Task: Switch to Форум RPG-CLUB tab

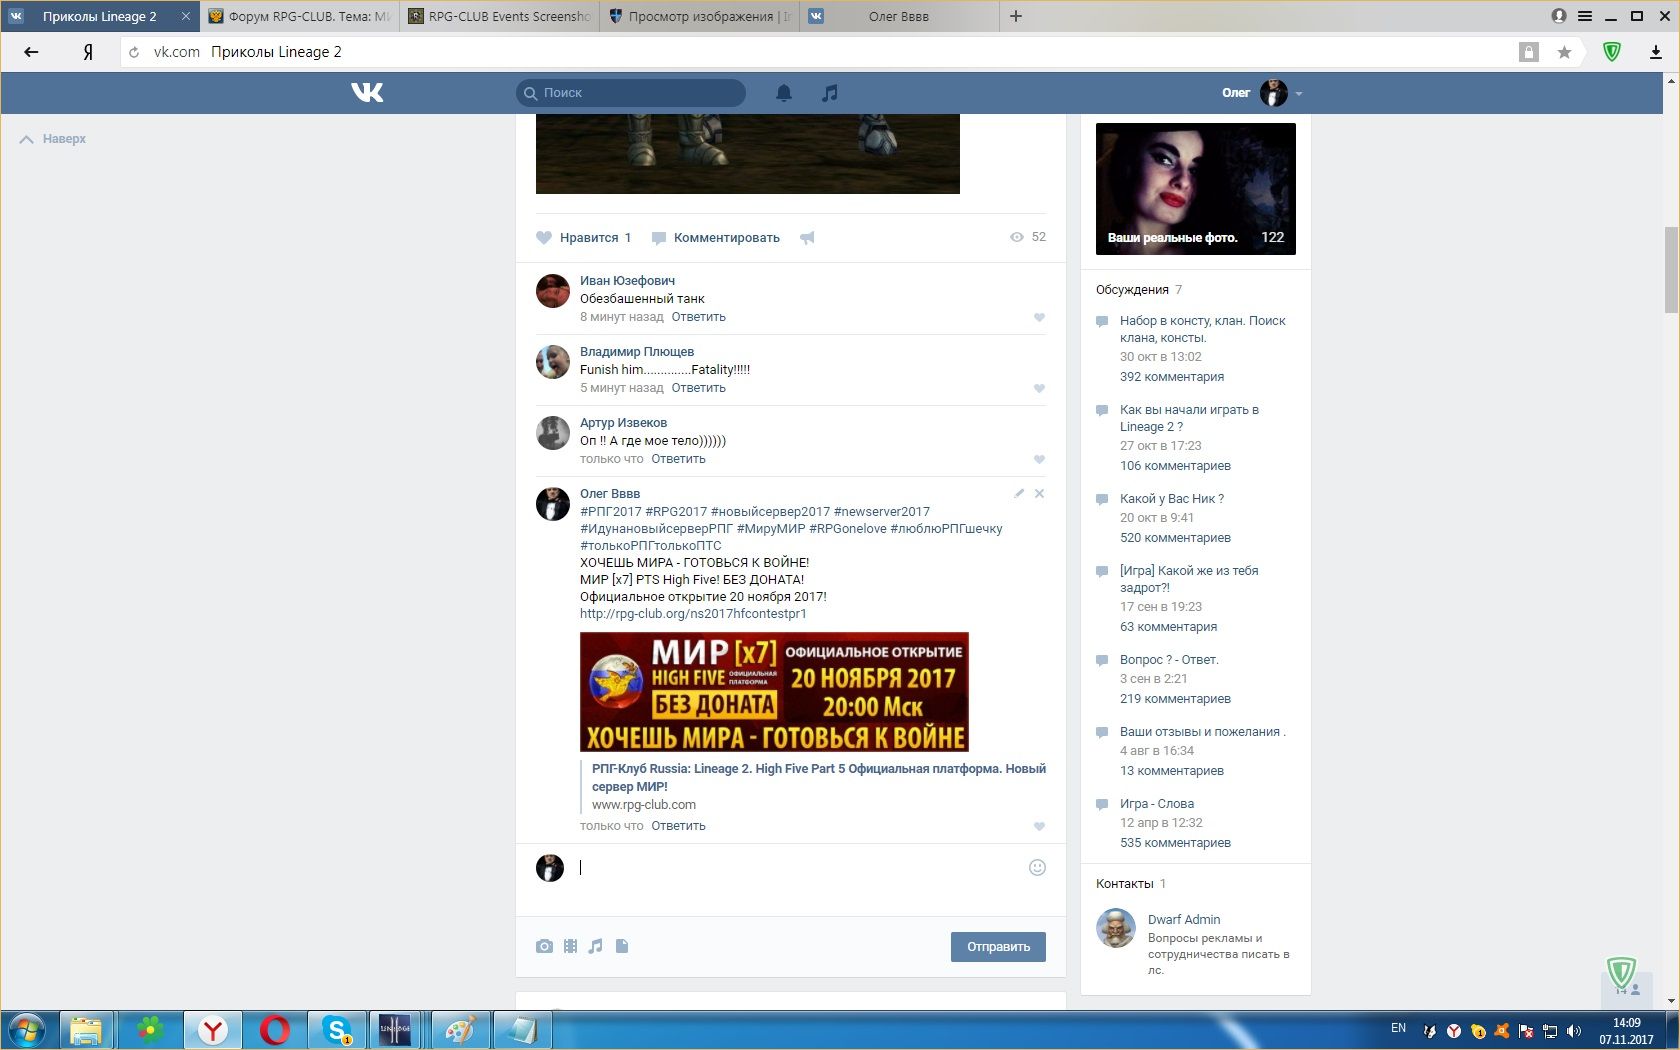Action: pos(299,16)
